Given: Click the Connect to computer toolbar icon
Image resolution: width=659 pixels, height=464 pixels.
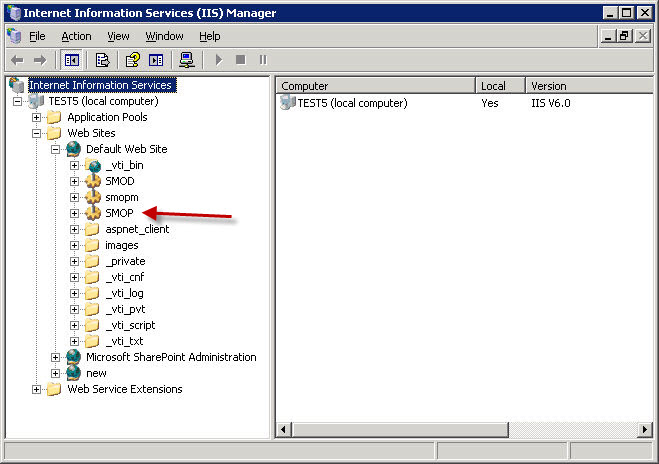Looking at the screenshot, I should [187, 60].
